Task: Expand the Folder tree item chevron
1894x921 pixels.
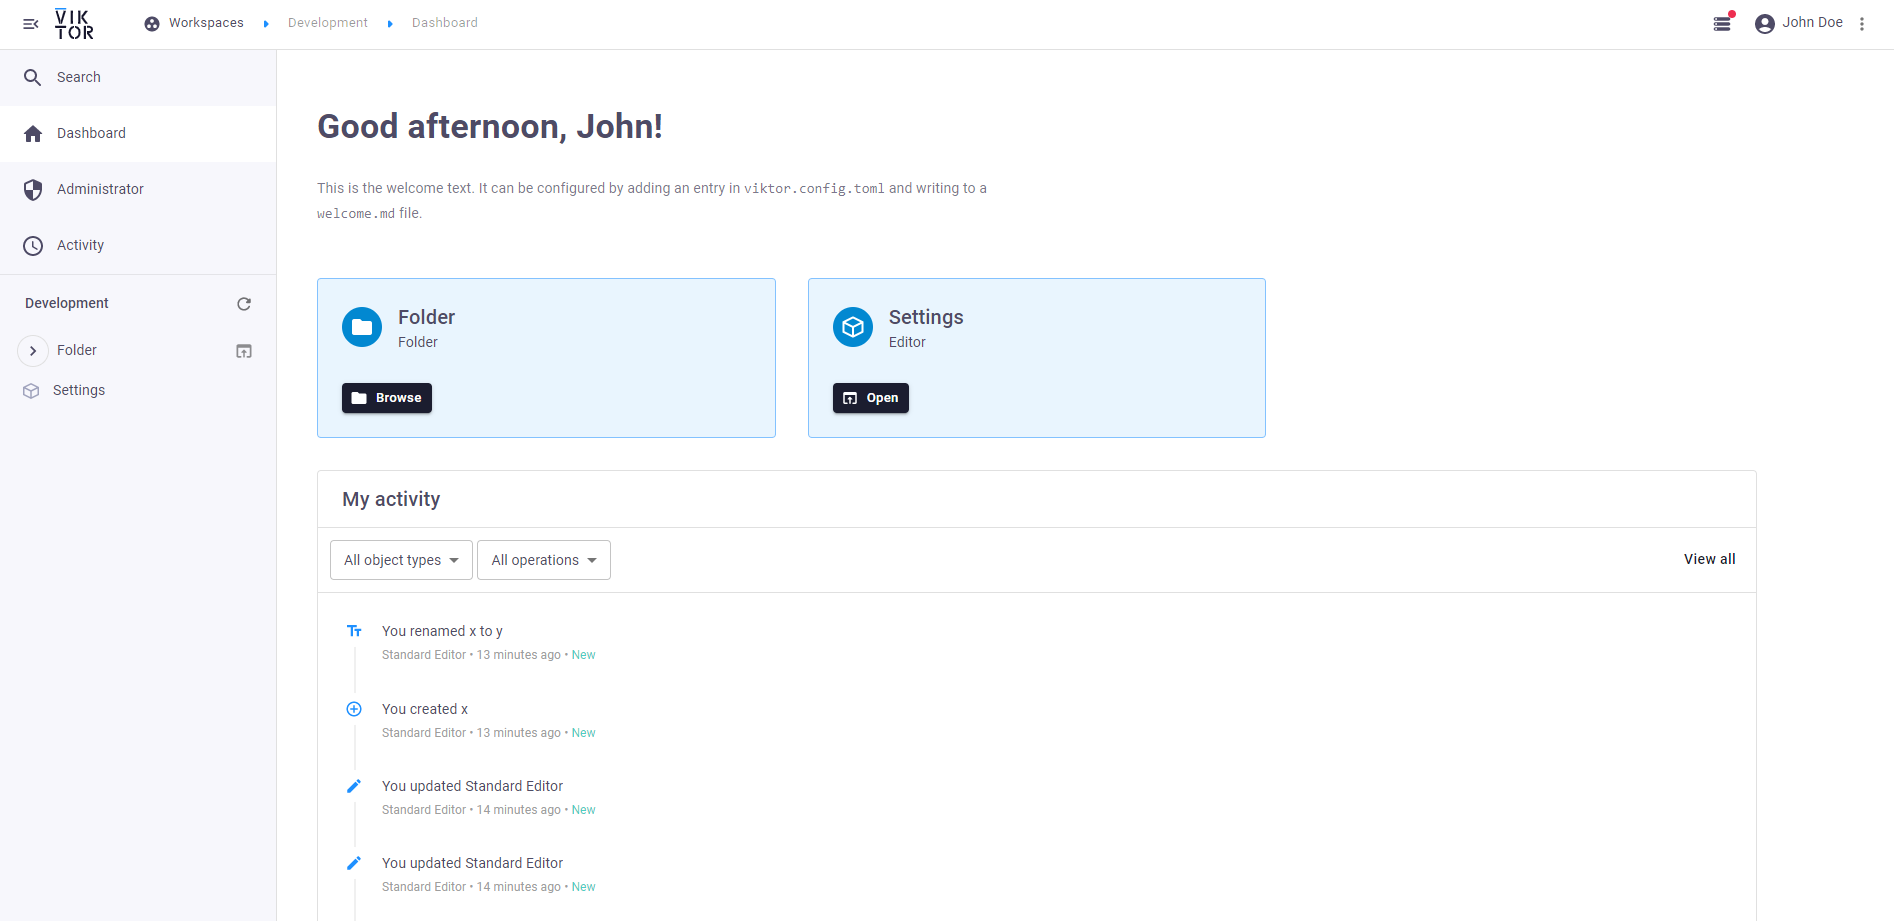Action: tap(33, 351)
